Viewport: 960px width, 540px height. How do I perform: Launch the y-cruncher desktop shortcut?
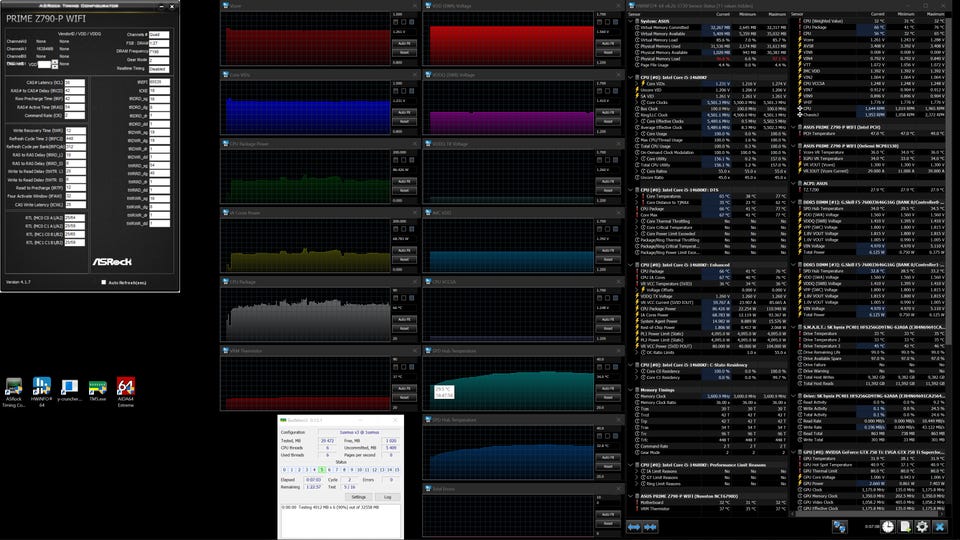coord(70,389)
